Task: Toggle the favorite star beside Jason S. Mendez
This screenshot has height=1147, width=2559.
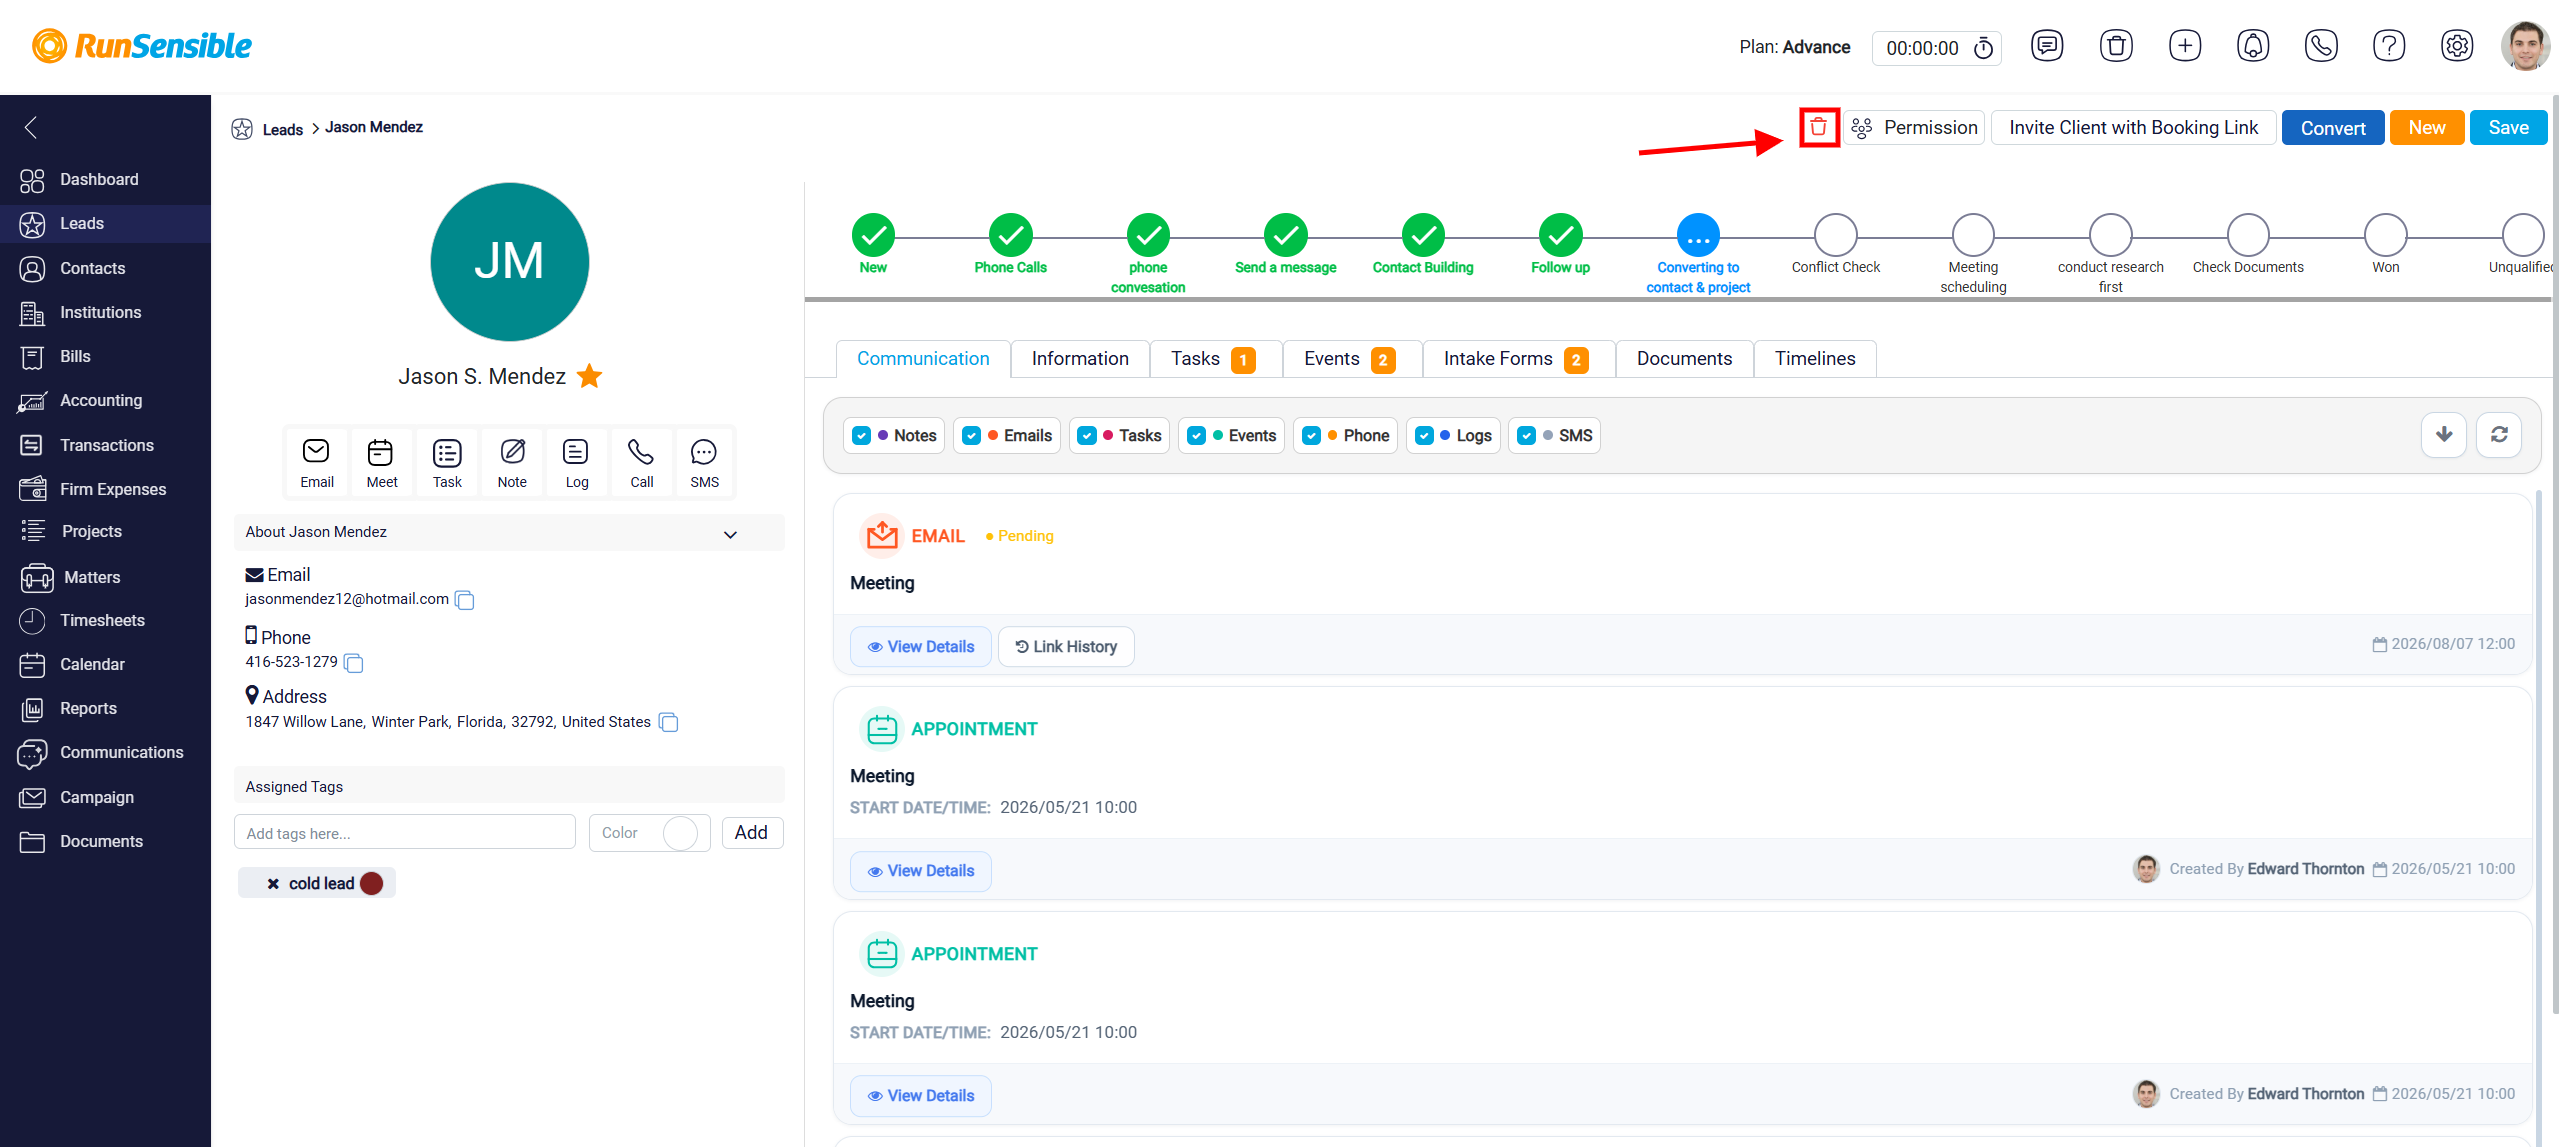Action: click(590, 376)
